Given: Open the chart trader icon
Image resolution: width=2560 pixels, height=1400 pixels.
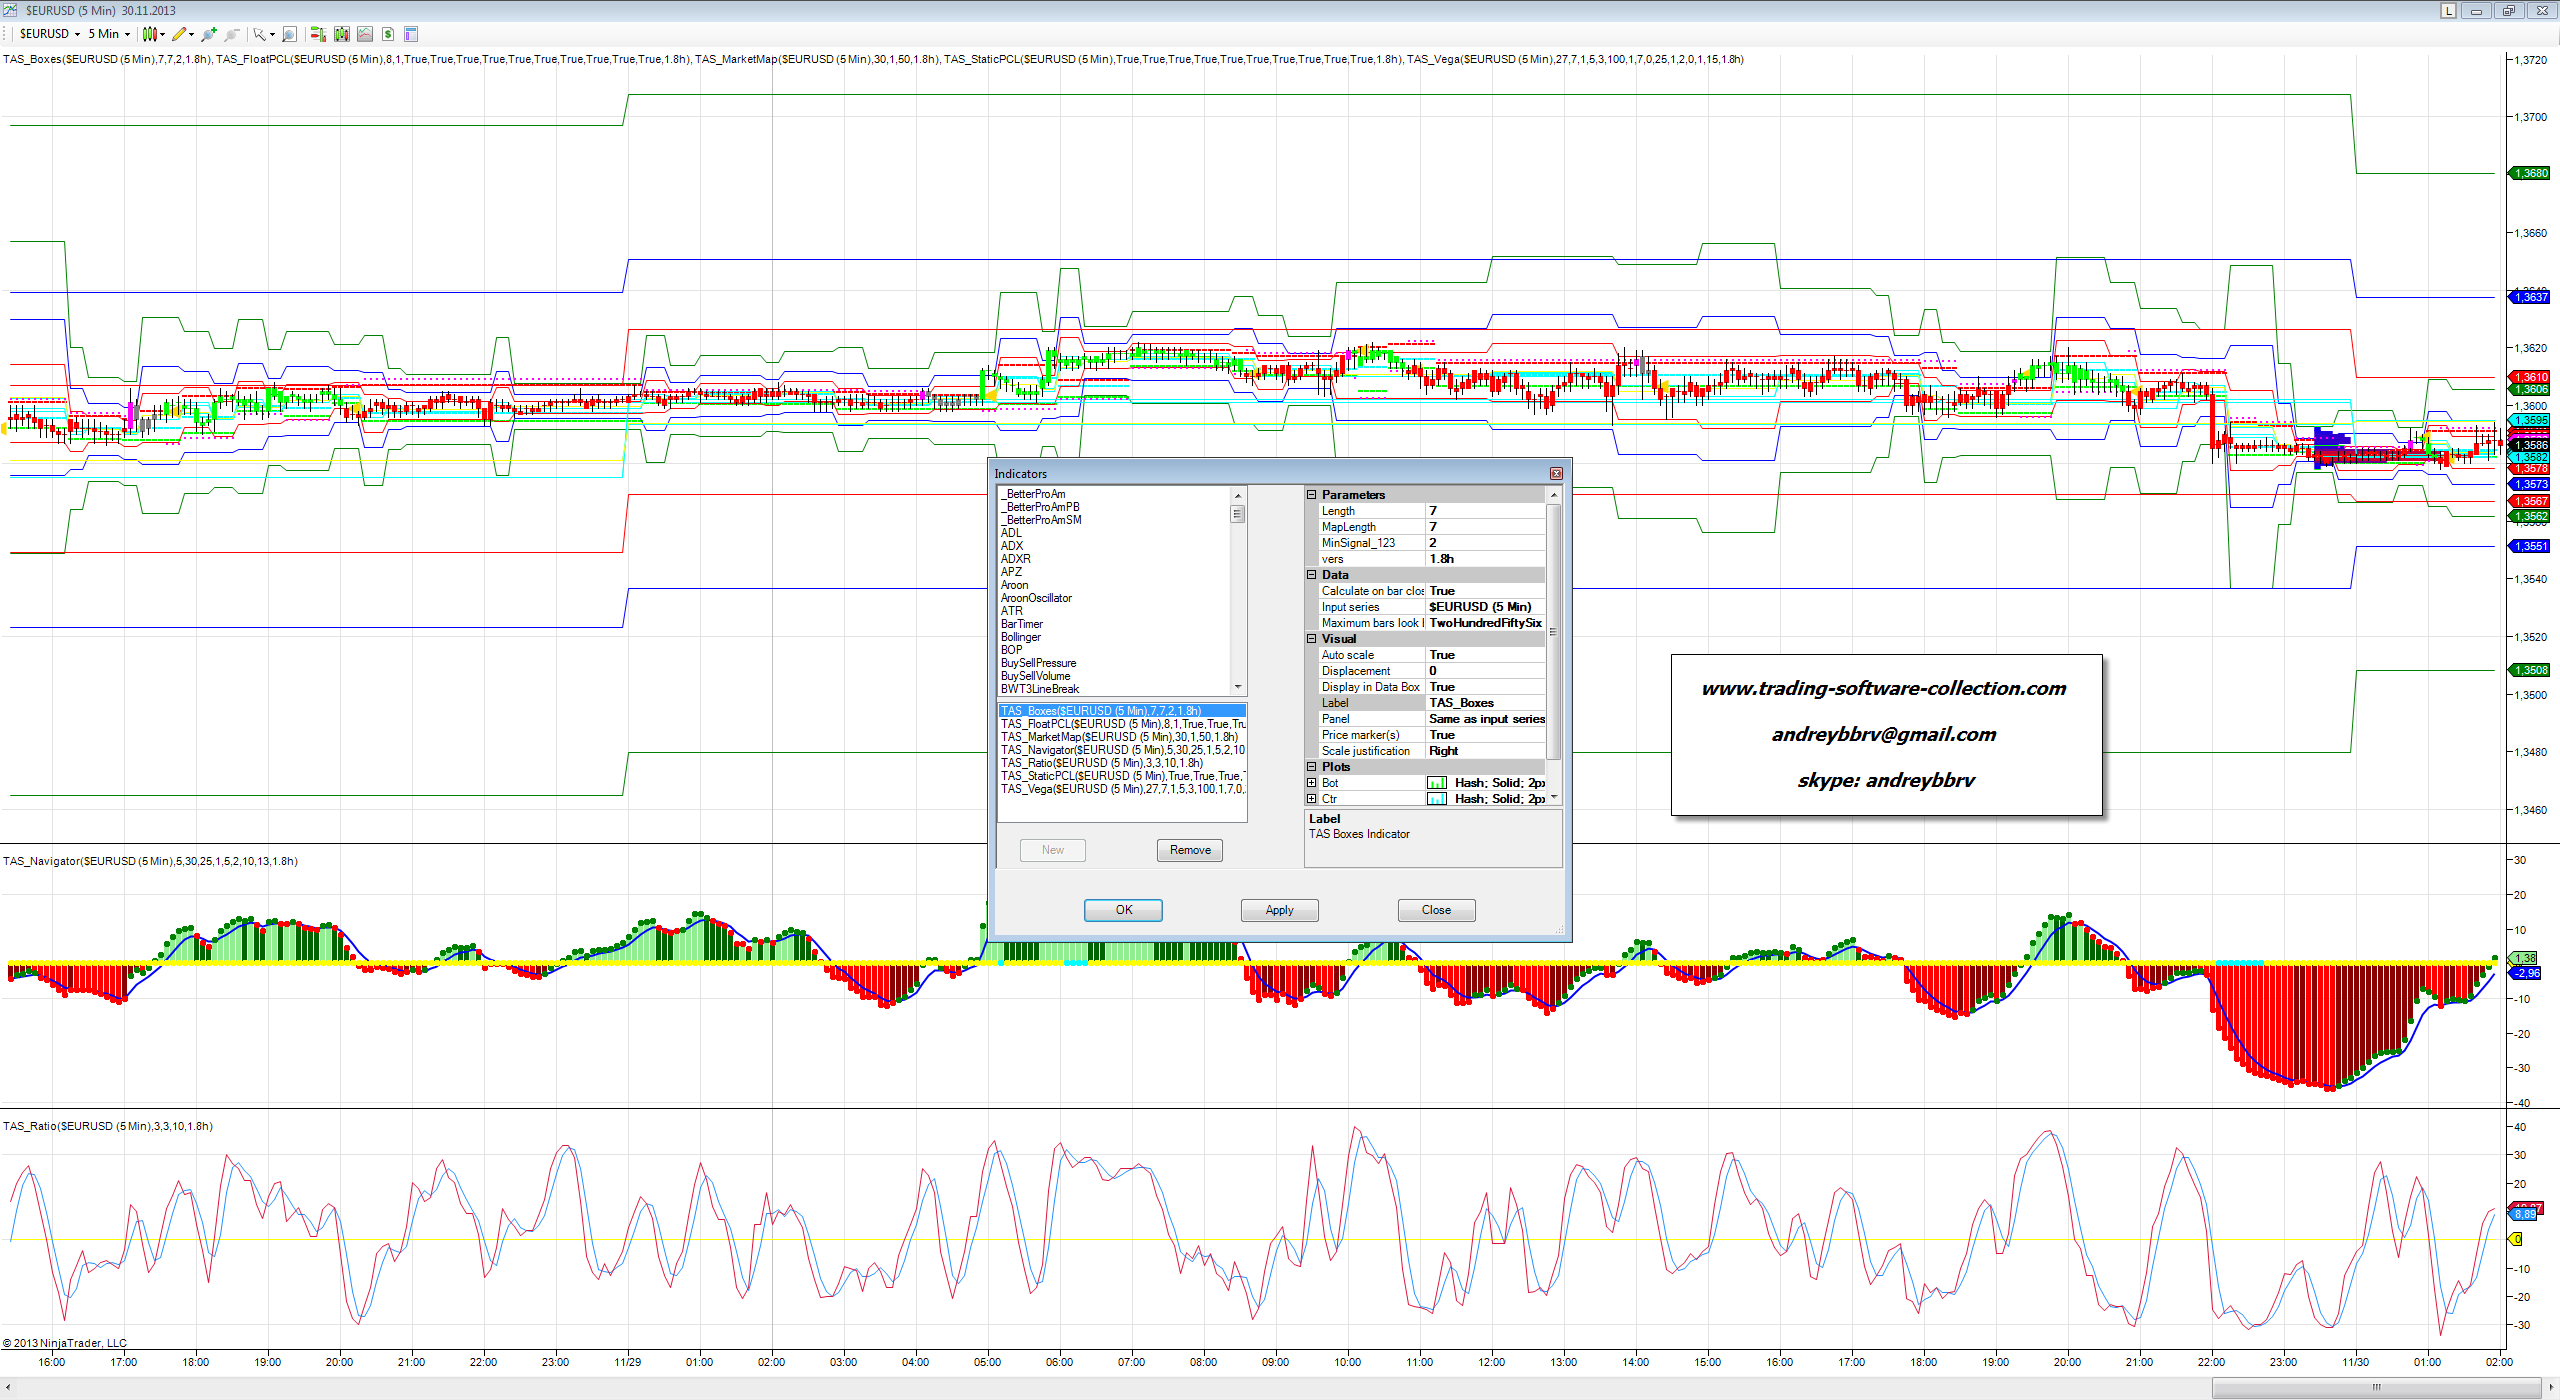Looking at the screenshot, I should 317,34.
